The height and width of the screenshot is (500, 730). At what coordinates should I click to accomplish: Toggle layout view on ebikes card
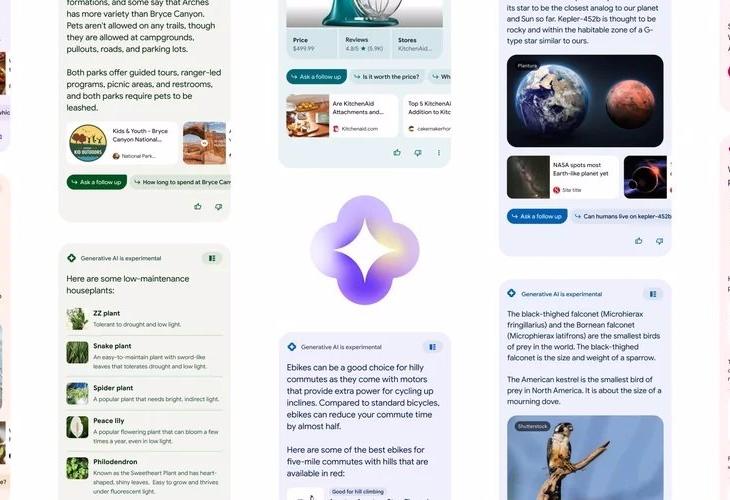[433, 347]
